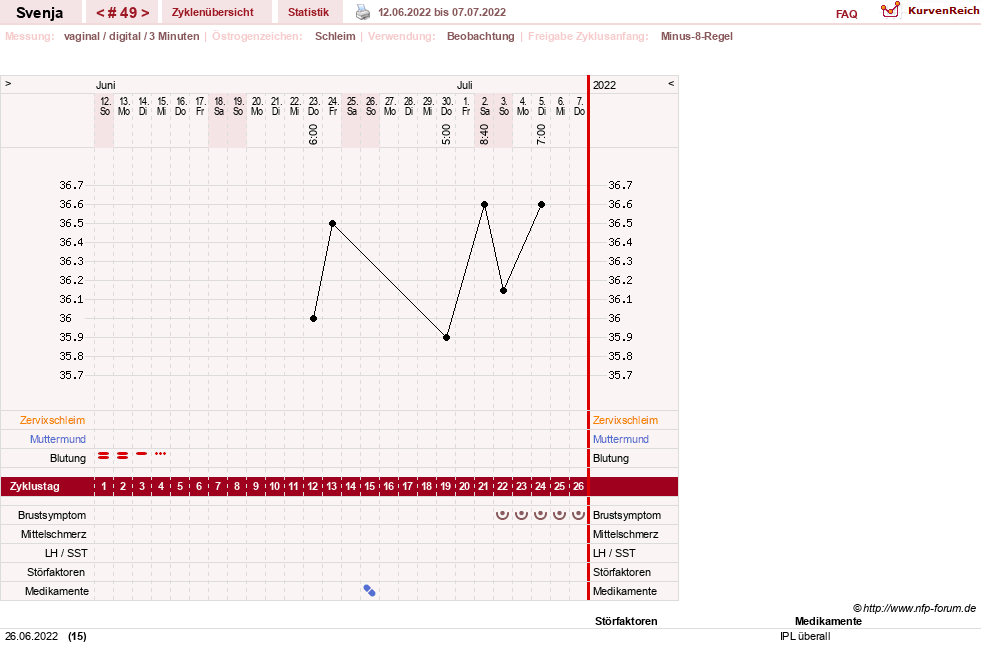Click the bleeding marker on cycle day 3

click(x=142, y=453)
